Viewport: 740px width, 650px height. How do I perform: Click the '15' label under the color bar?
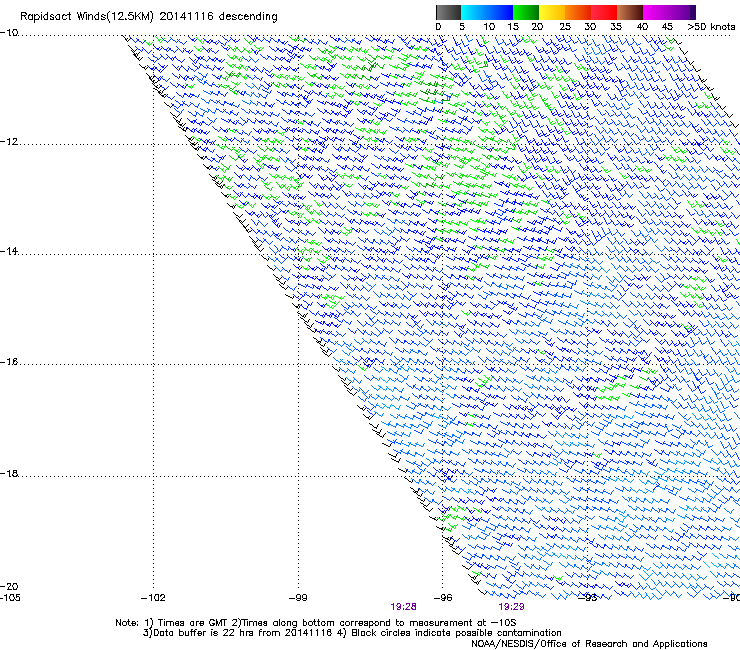pyautogui.click(x=513, y=27)
